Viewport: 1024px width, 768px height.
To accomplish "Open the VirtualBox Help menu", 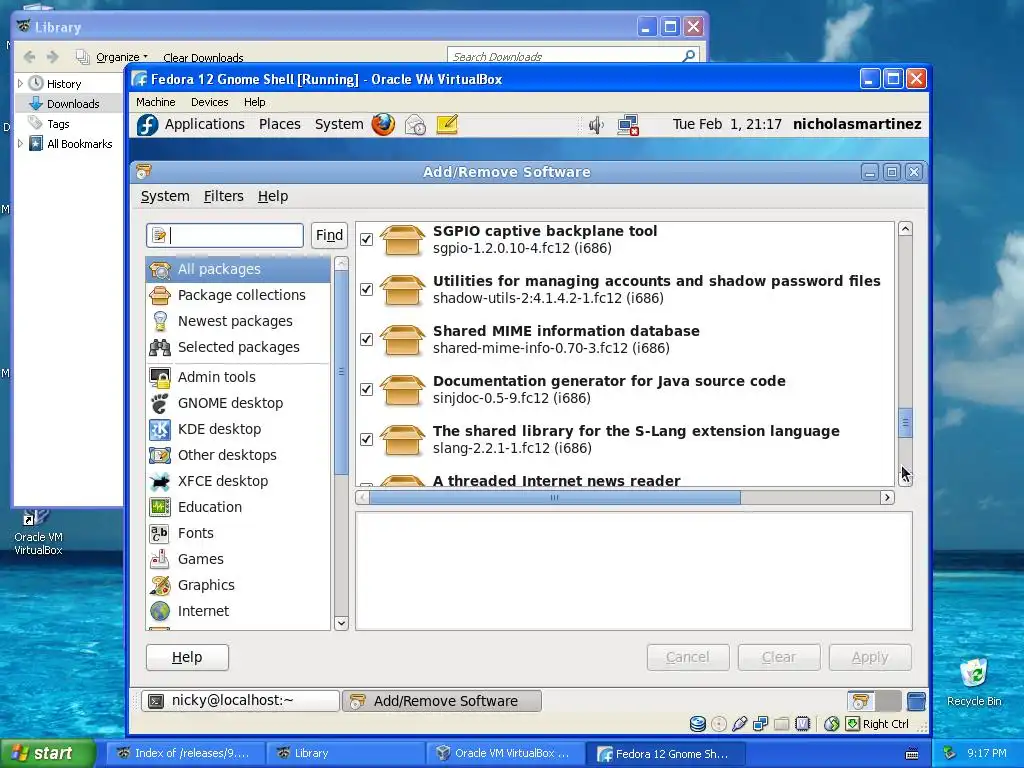I will [255, 102].
